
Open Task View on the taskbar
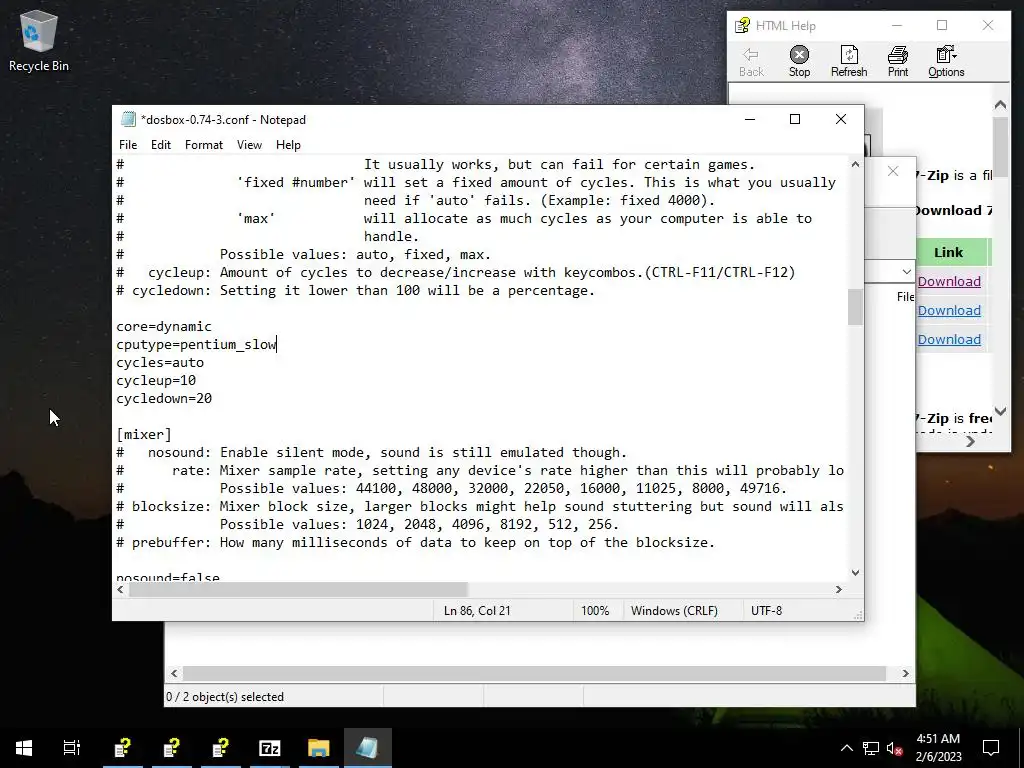coord(72,748)
